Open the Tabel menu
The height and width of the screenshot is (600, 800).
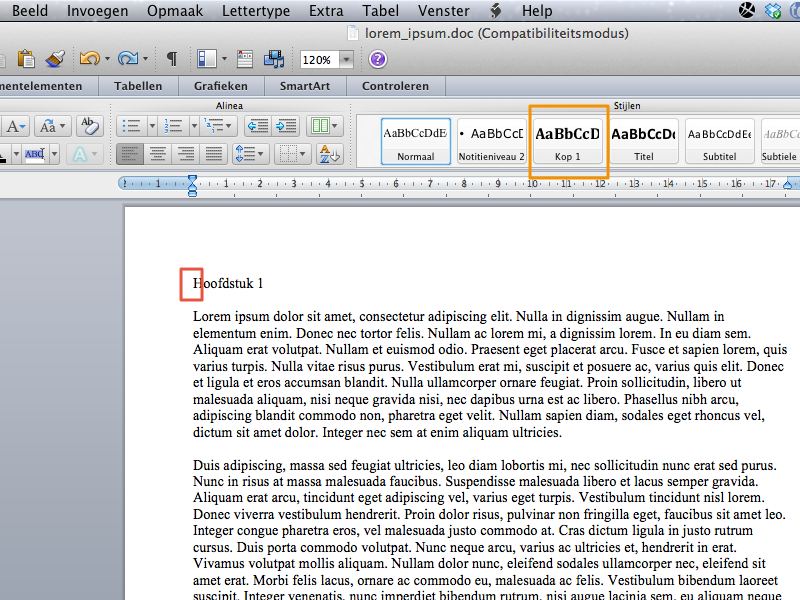[x=381, y=10]
